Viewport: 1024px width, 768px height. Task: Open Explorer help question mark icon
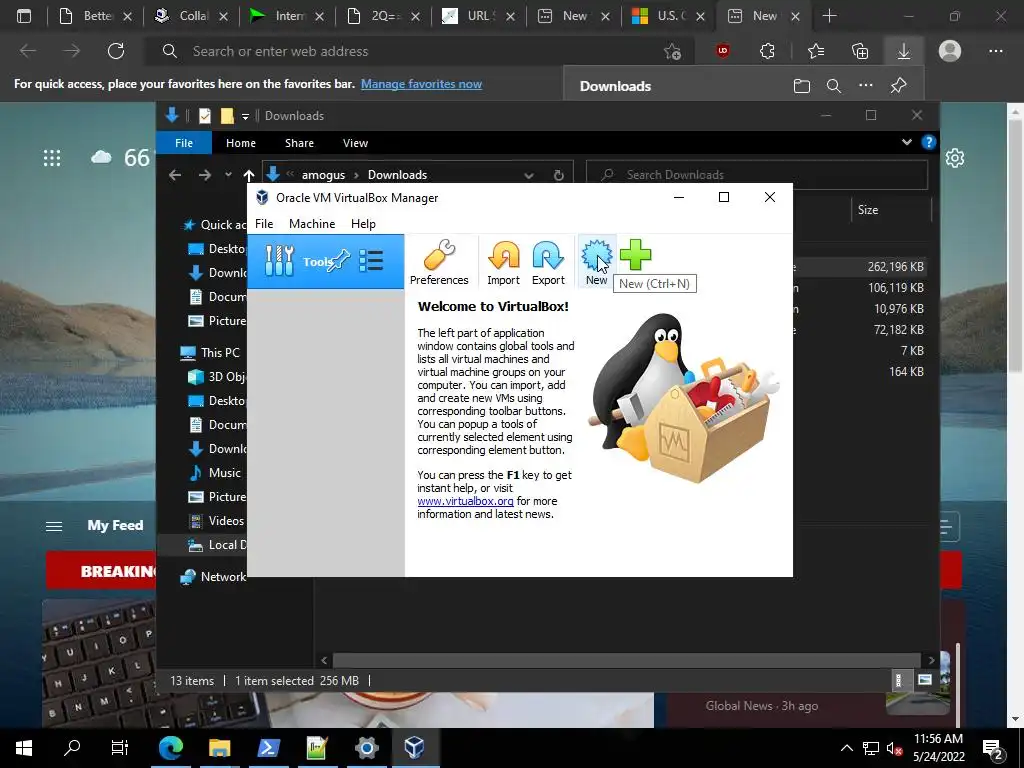[929, 142]
